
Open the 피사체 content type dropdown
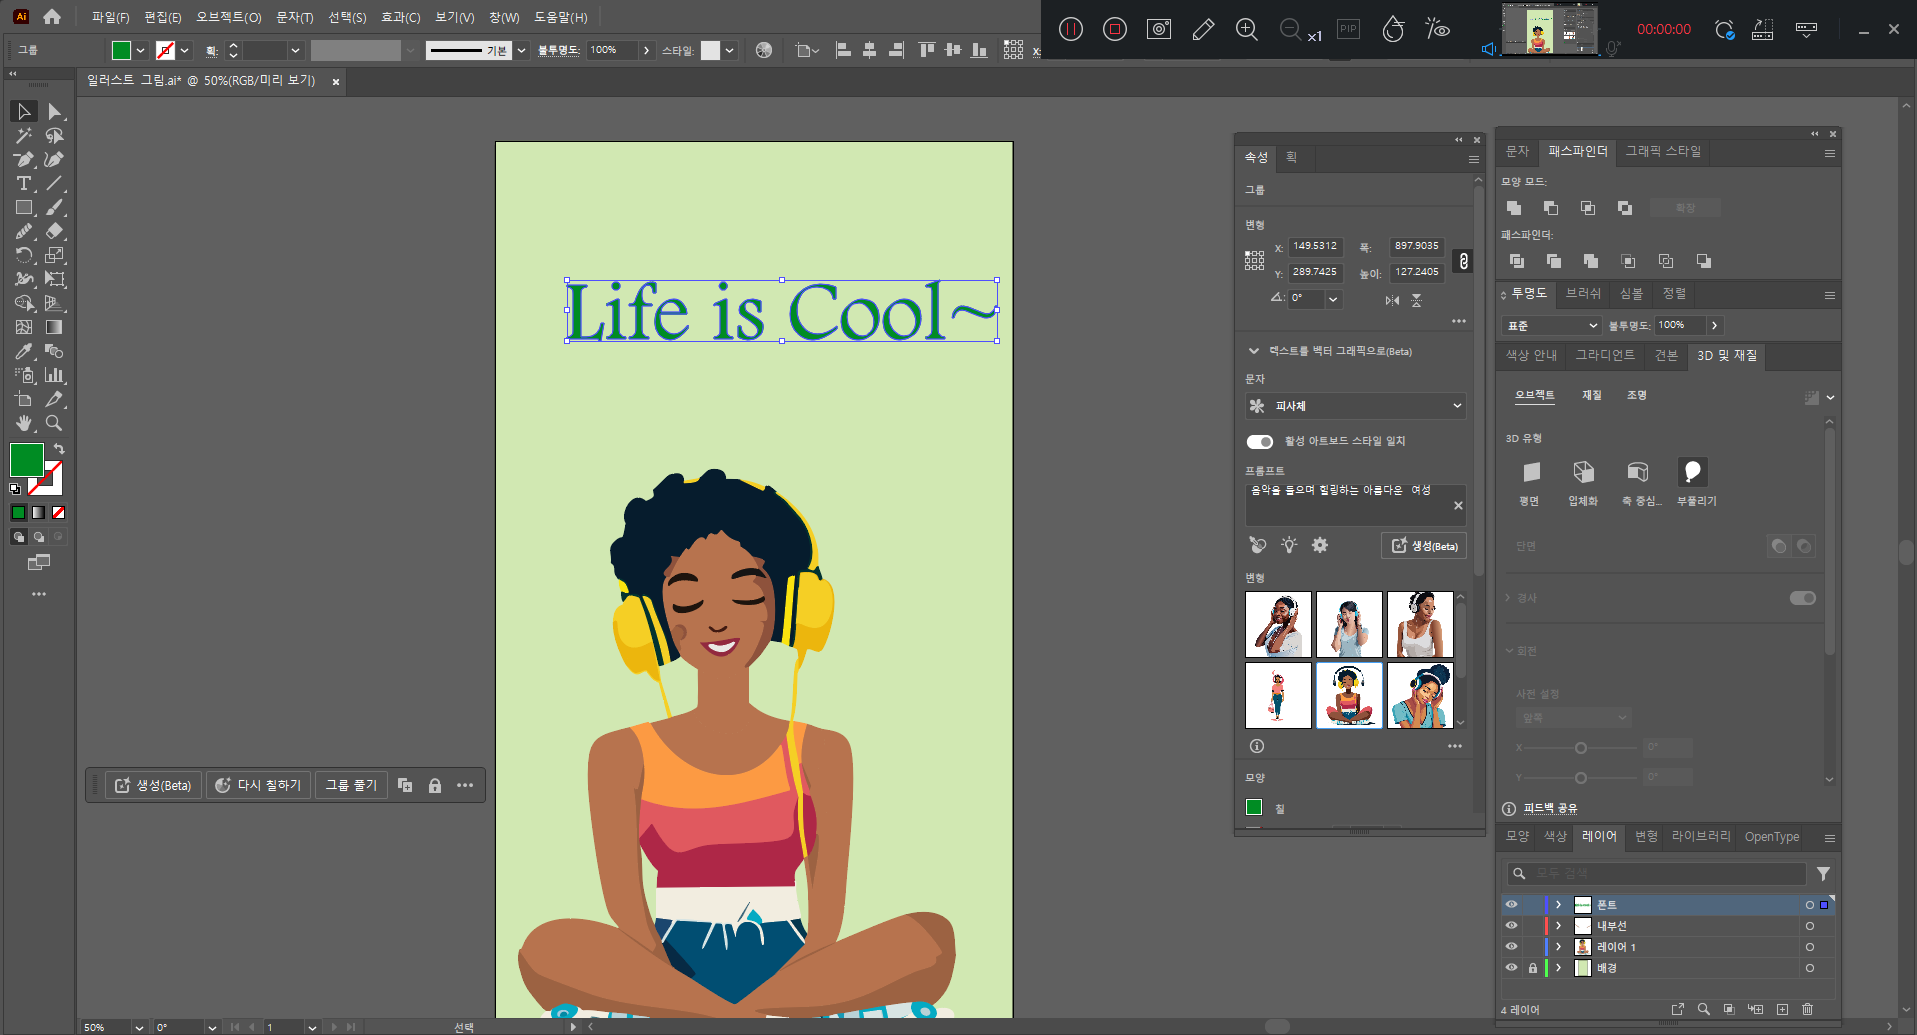pos(1355,406)
